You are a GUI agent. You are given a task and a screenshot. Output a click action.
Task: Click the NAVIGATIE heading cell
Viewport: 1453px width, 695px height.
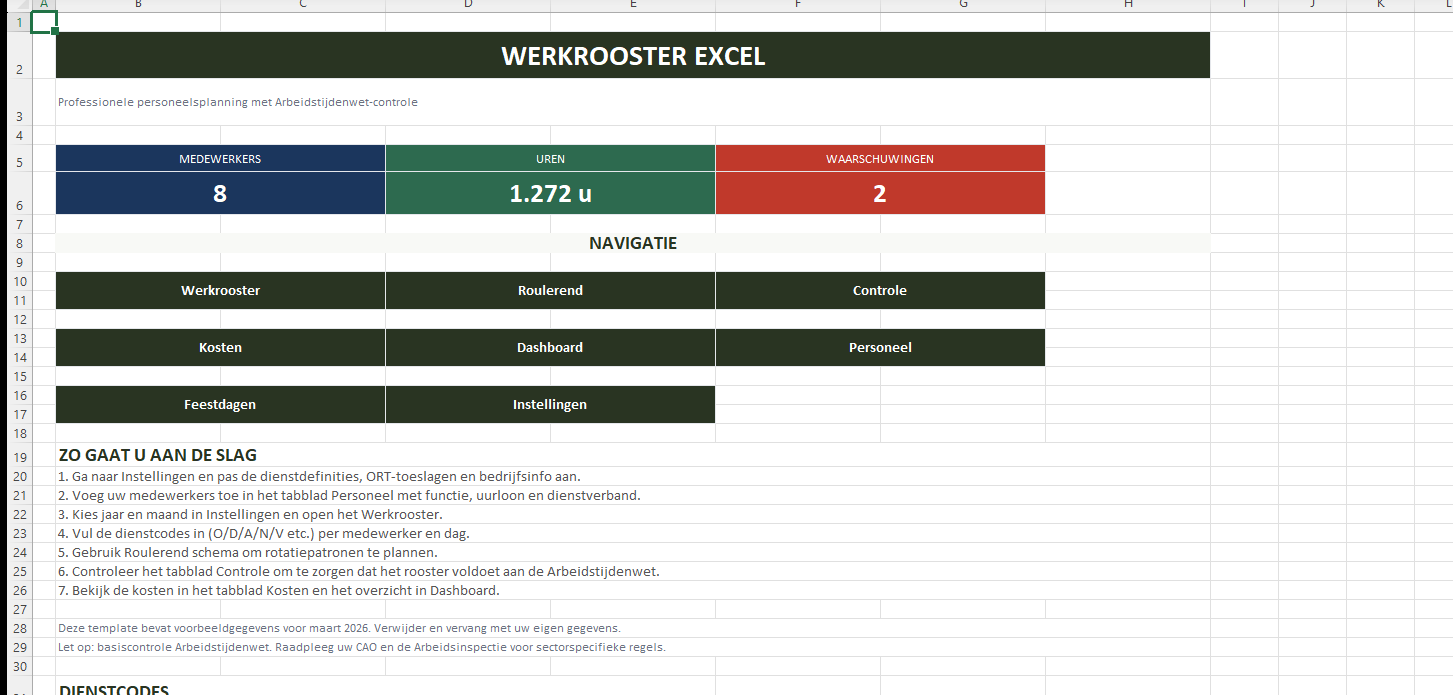coord(632,242)
